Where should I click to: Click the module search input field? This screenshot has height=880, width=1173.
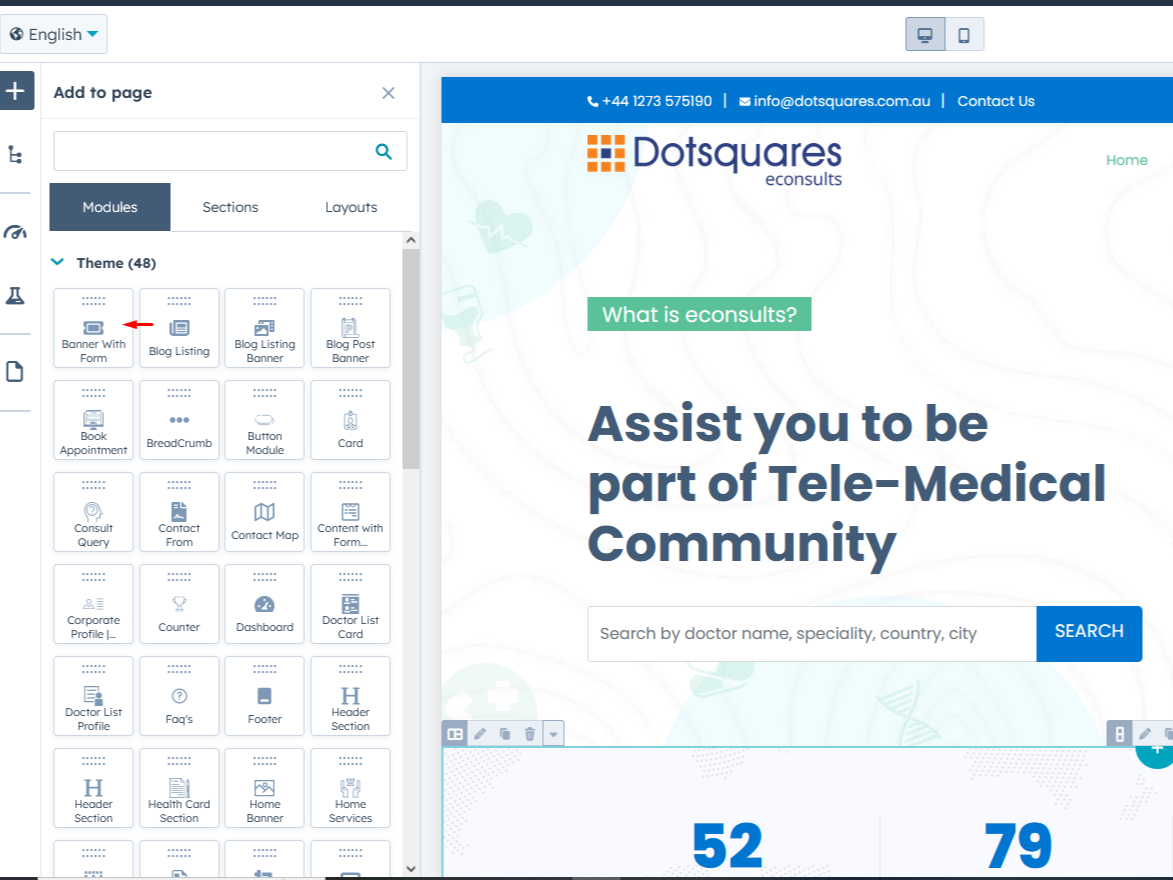click(x=212, y=151)
